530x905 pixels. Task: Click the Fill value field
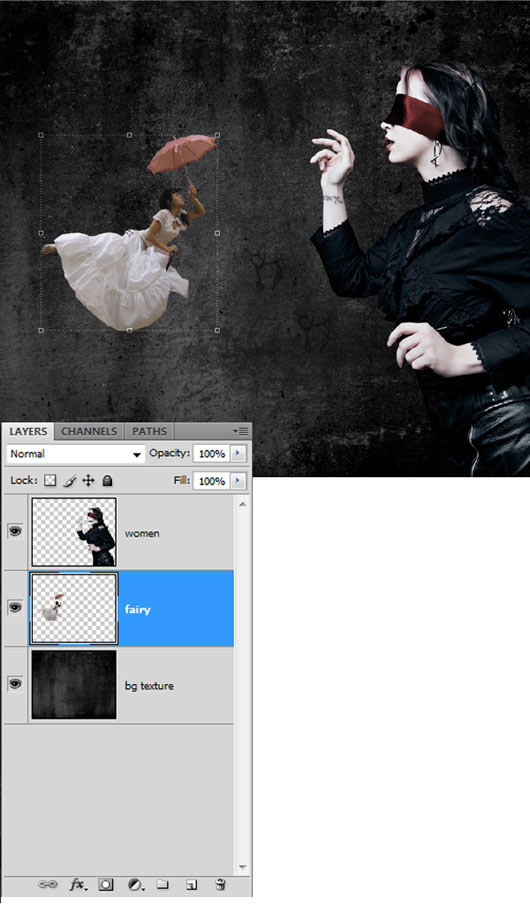pos(211,481)
